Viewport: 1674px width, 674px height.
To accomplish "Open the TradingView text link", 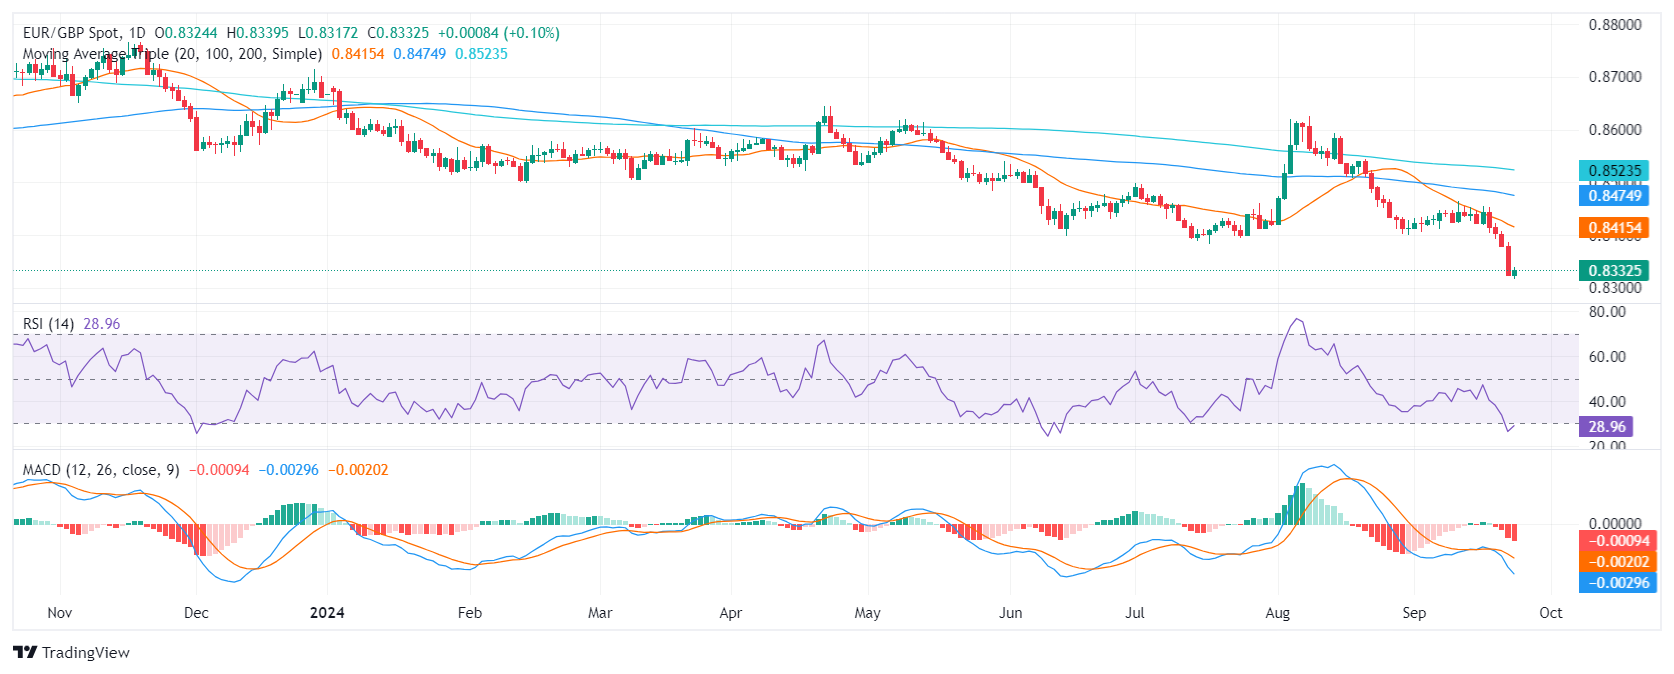I will 86,652.
